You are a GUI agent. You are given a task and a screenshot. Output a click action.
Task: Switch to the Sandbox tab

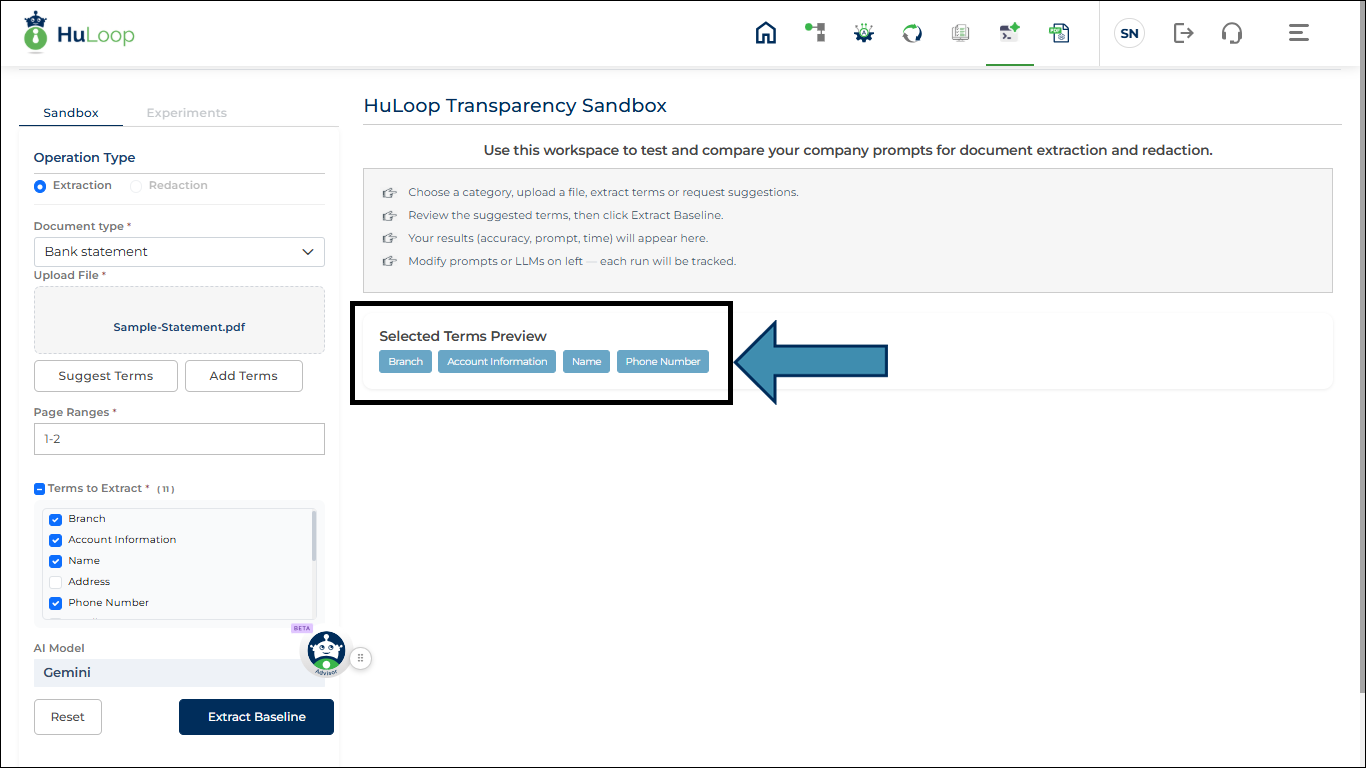71,113
